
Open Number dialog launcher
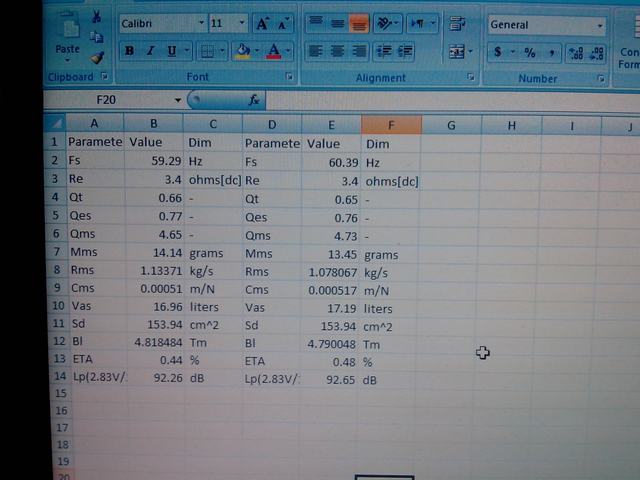(x=601, y=78)
